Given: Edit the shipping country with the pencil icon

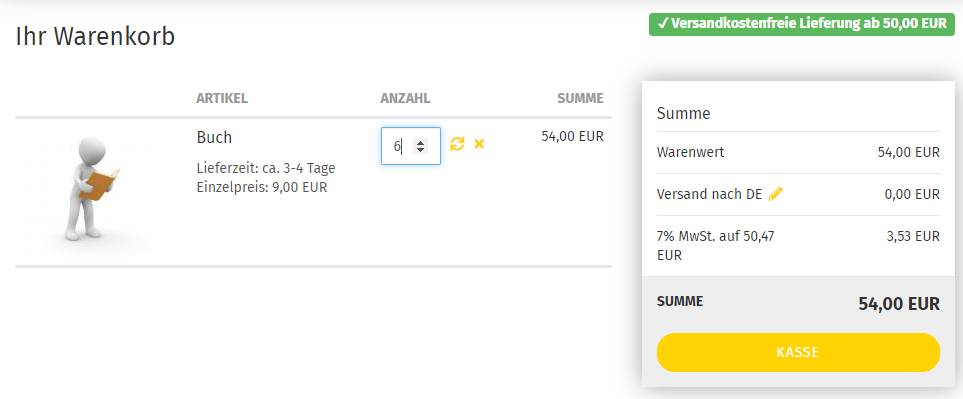Looking at the screenshot, I should click(x=776, y=194).
